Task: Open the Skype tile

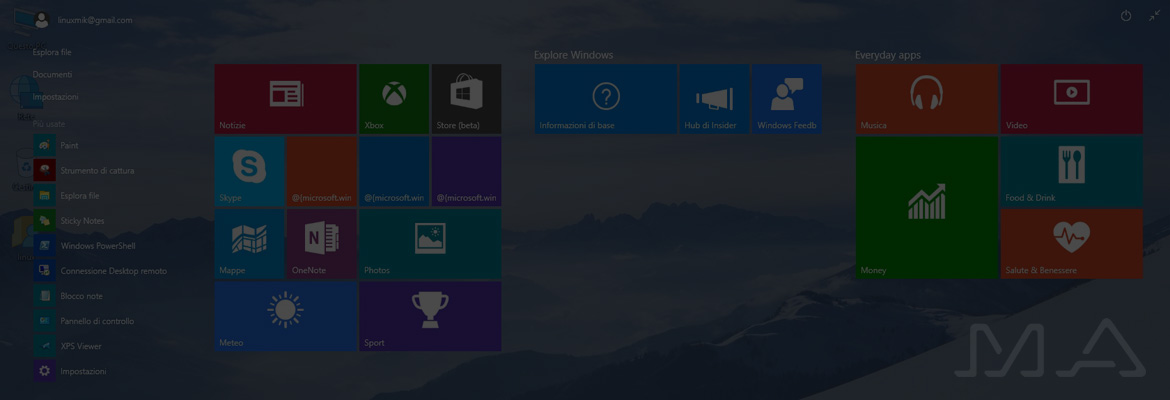Action: pyautogui.click(x=249, y=171)
